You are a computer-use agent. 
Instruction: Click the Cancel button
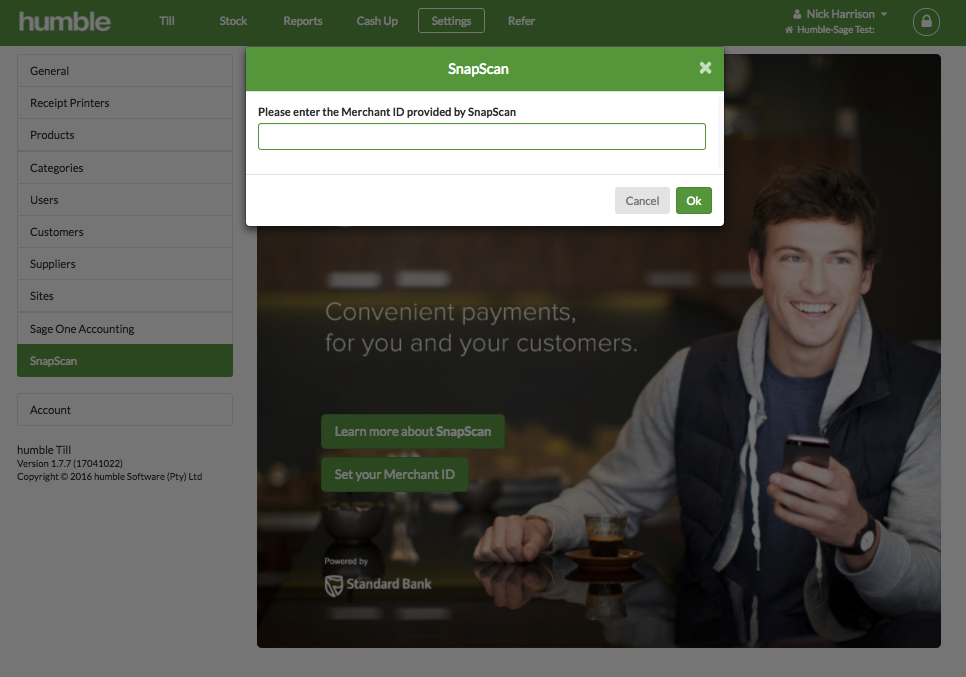point(642,201)
